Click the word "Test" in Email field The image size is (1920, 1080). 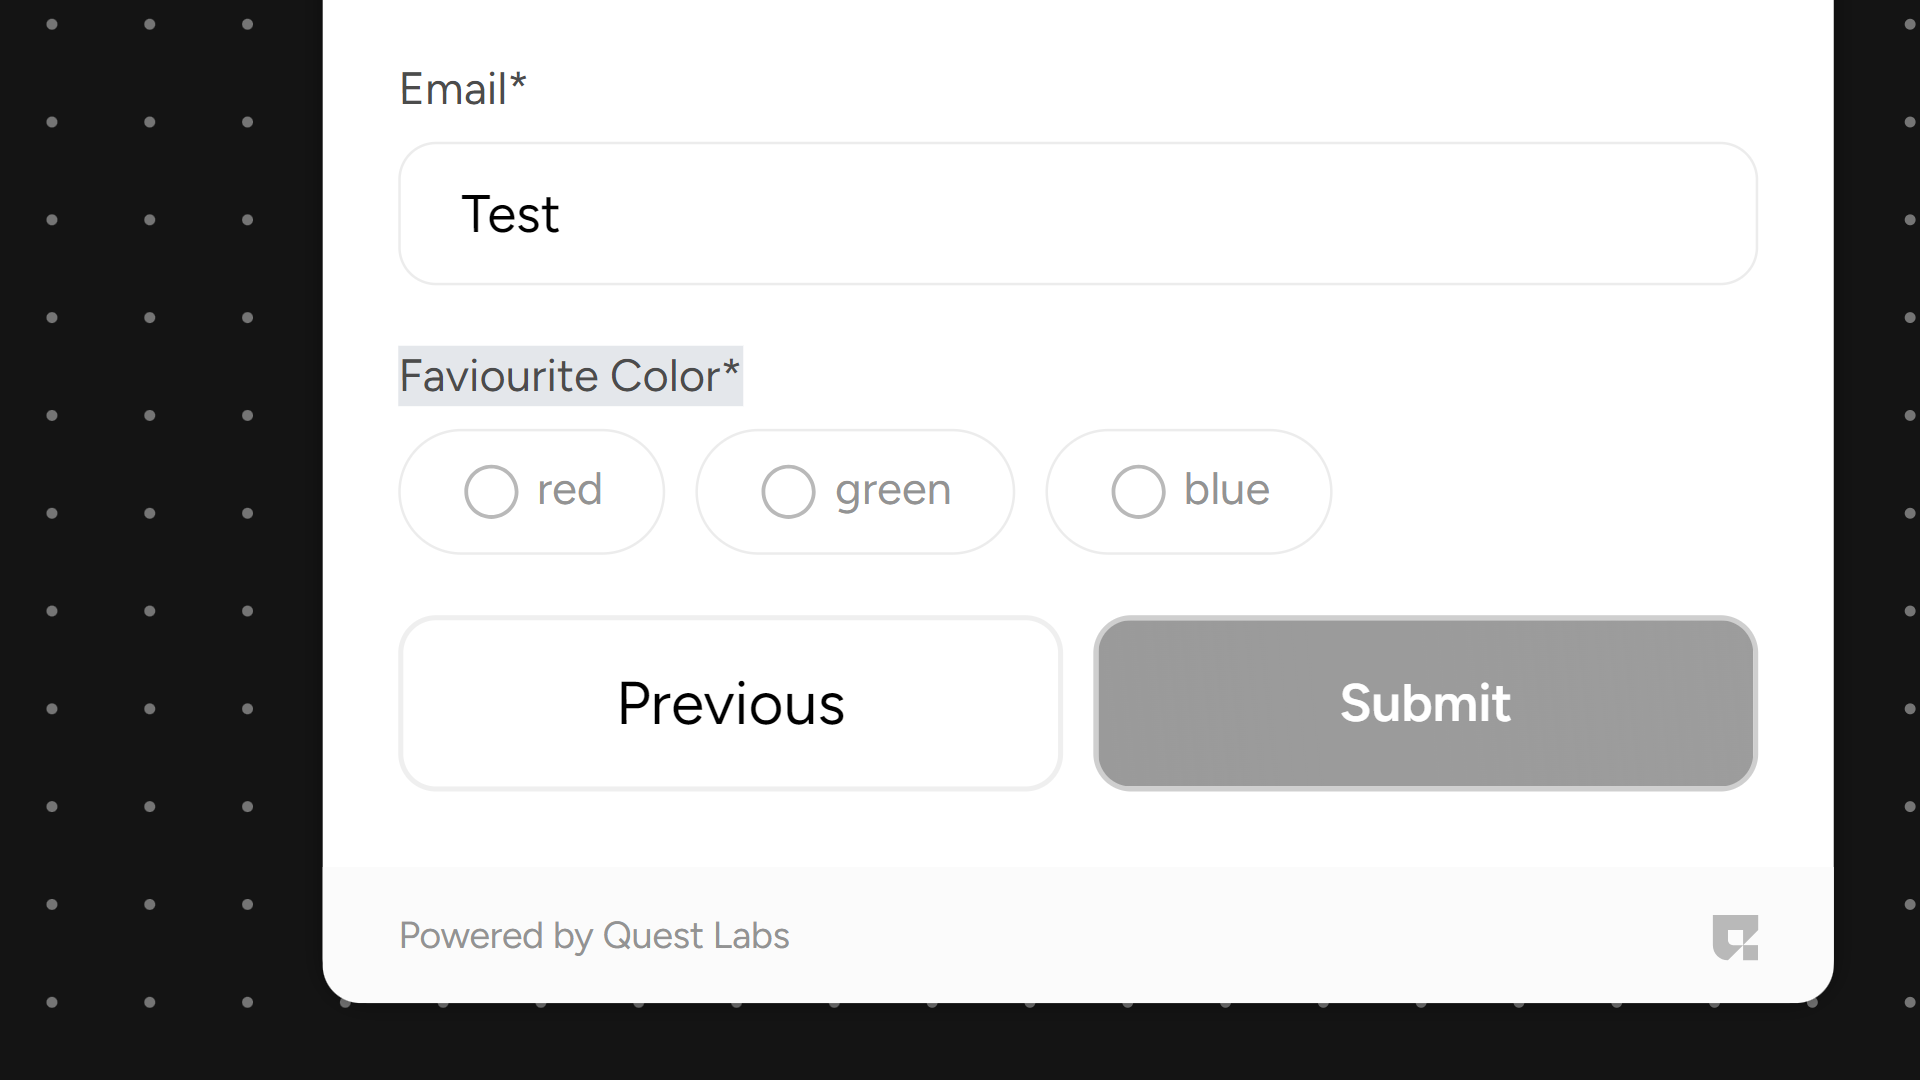click(x=510, y=214)
